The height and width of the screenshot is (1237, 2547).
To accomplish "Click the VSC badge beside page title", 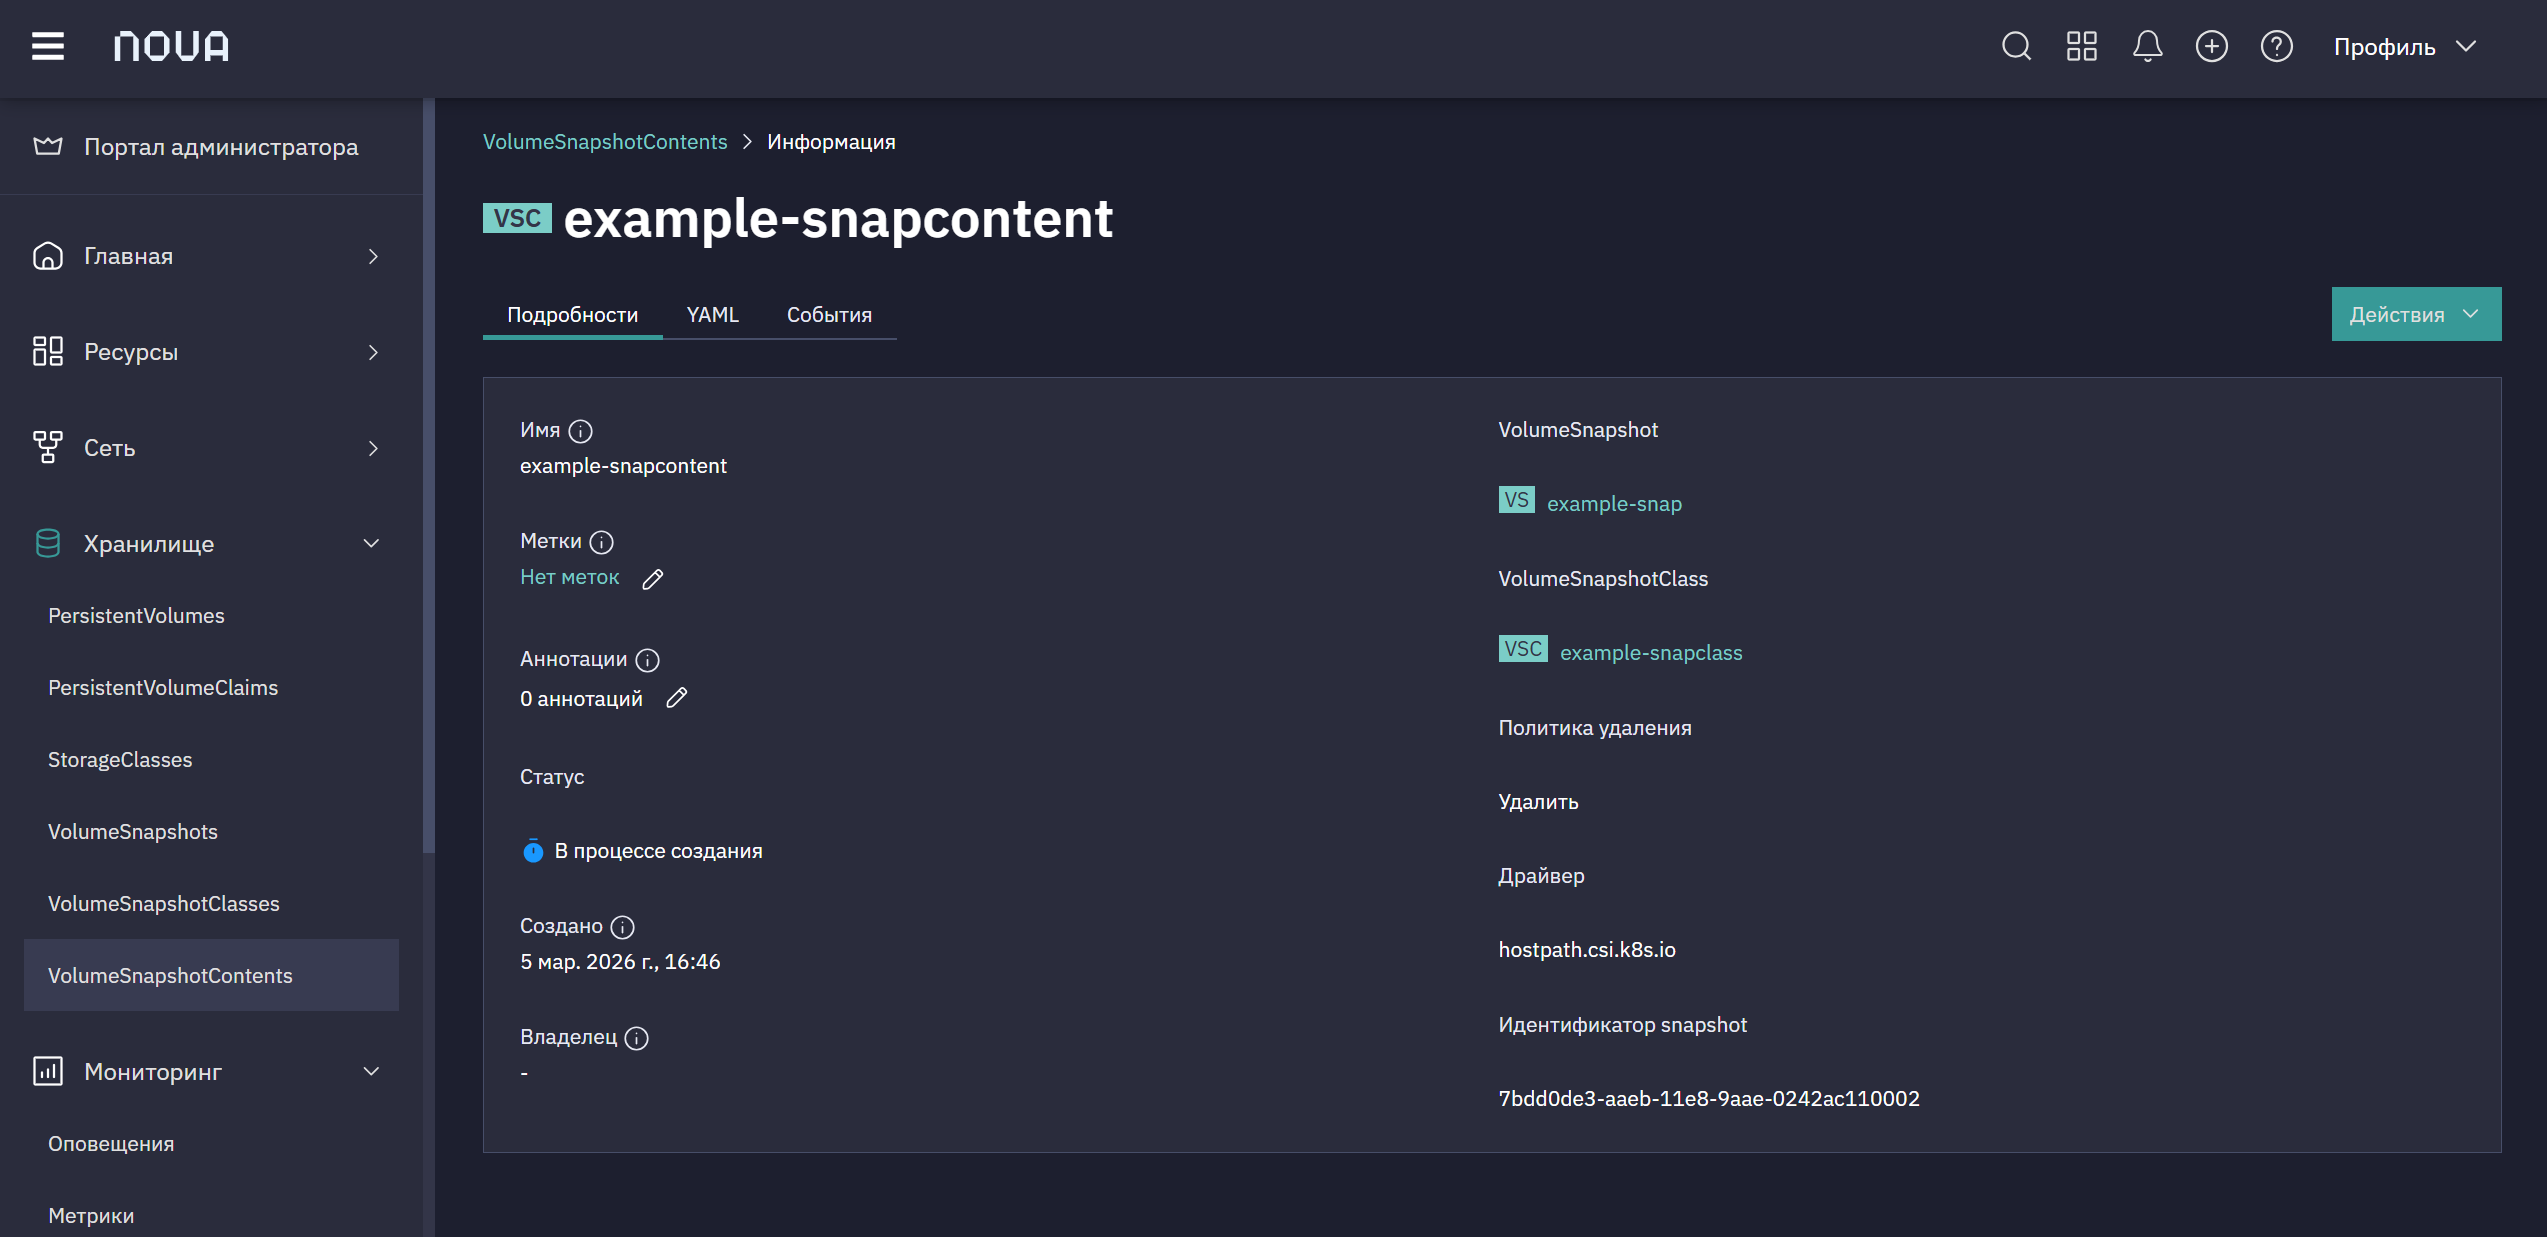I will (x=517, y=218).
